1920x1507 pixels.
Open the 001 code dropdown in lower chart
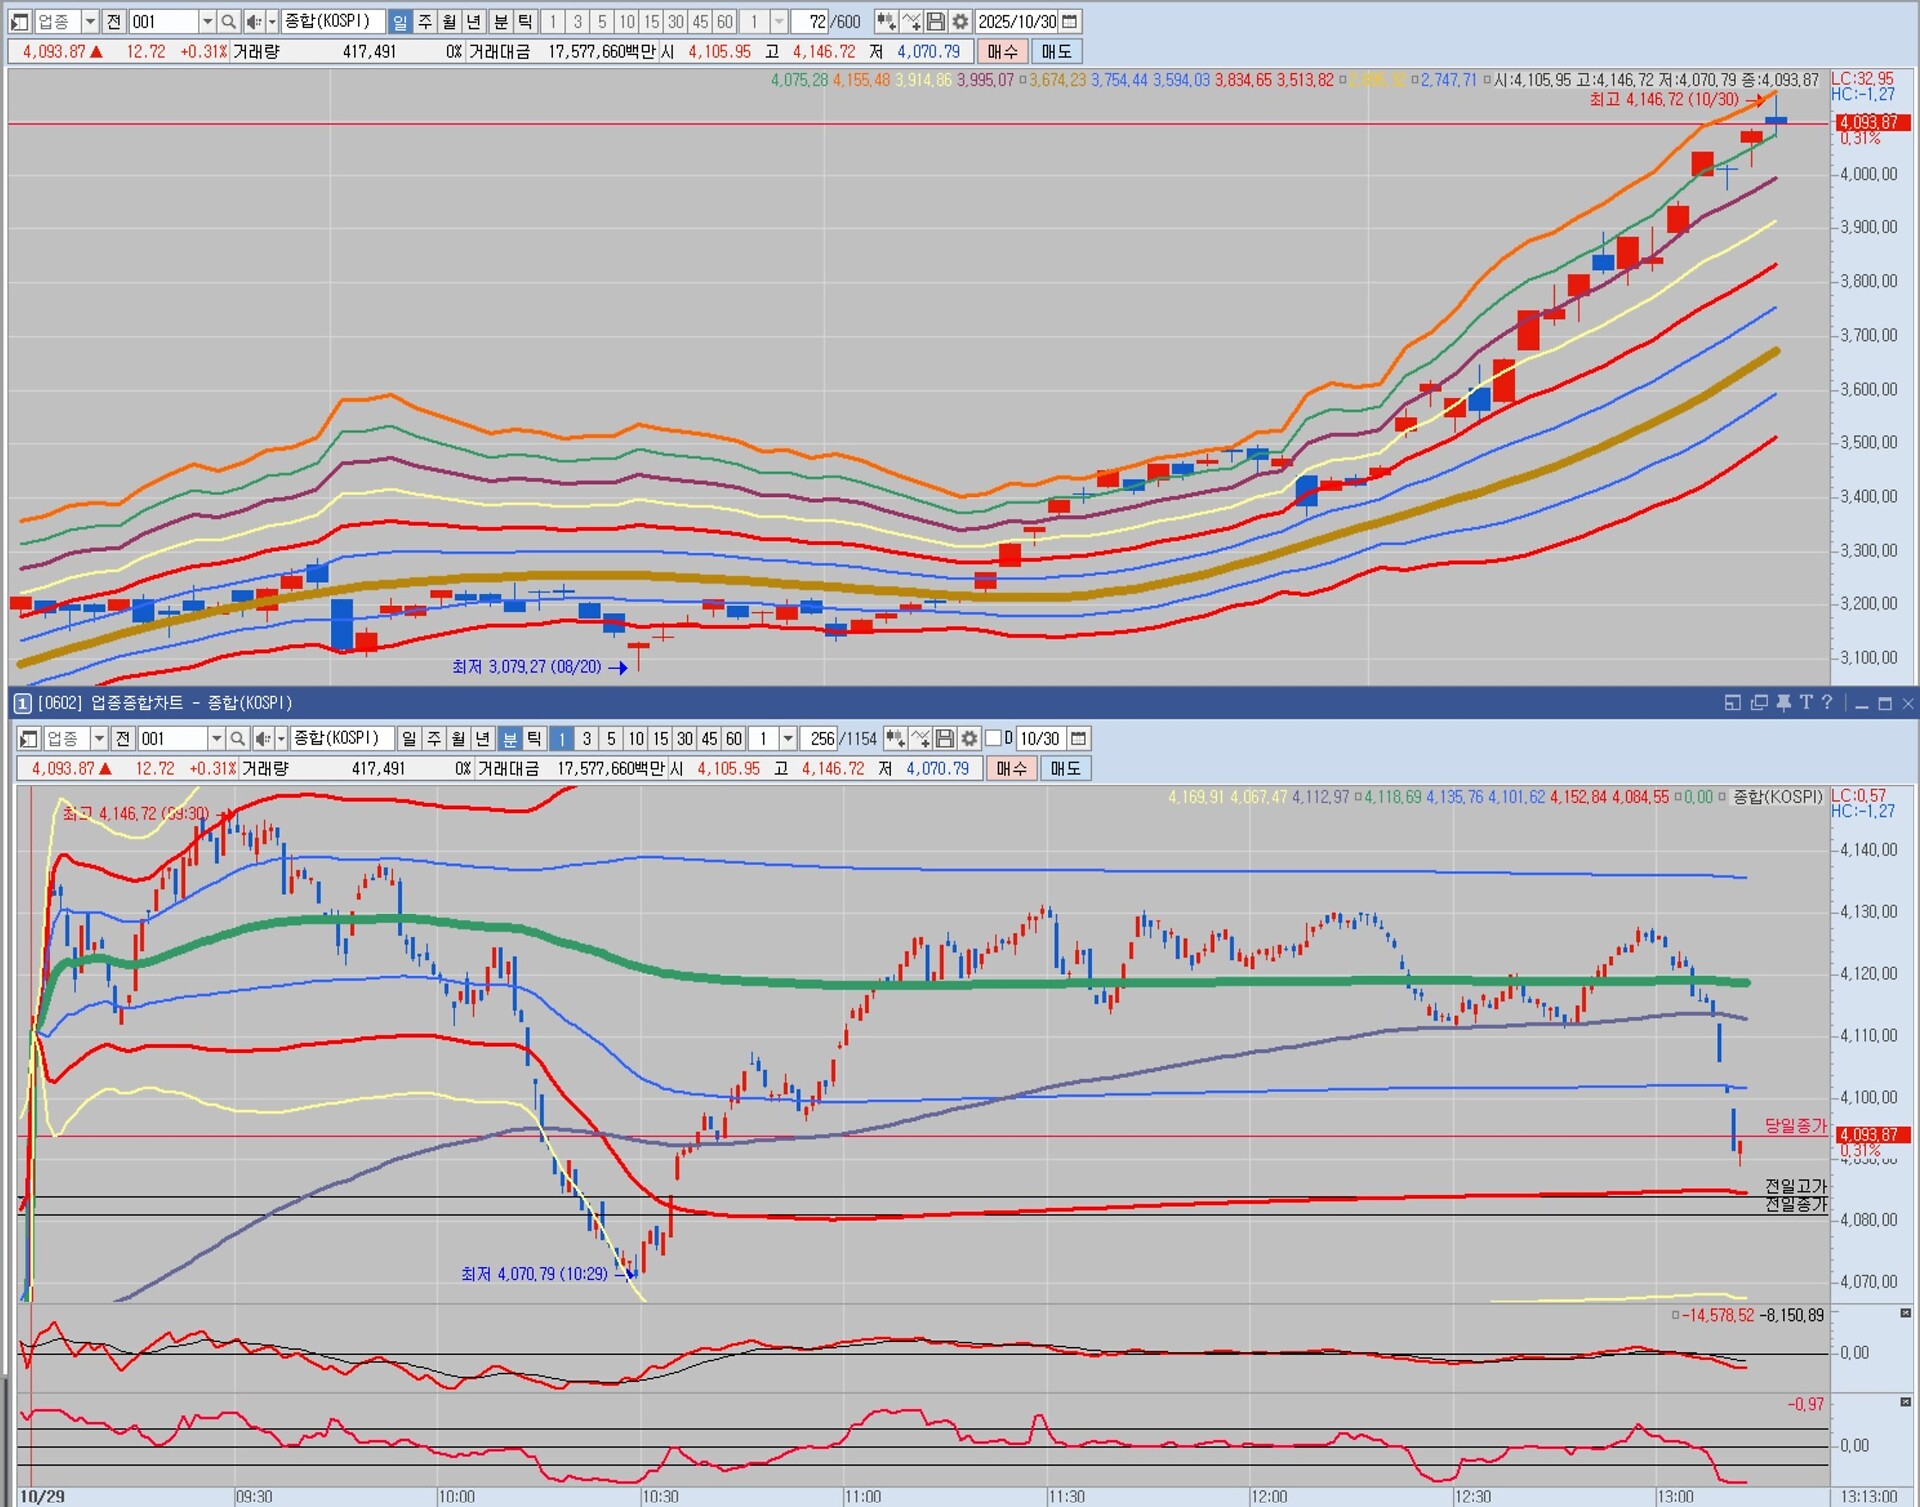(x=215, y=738)
